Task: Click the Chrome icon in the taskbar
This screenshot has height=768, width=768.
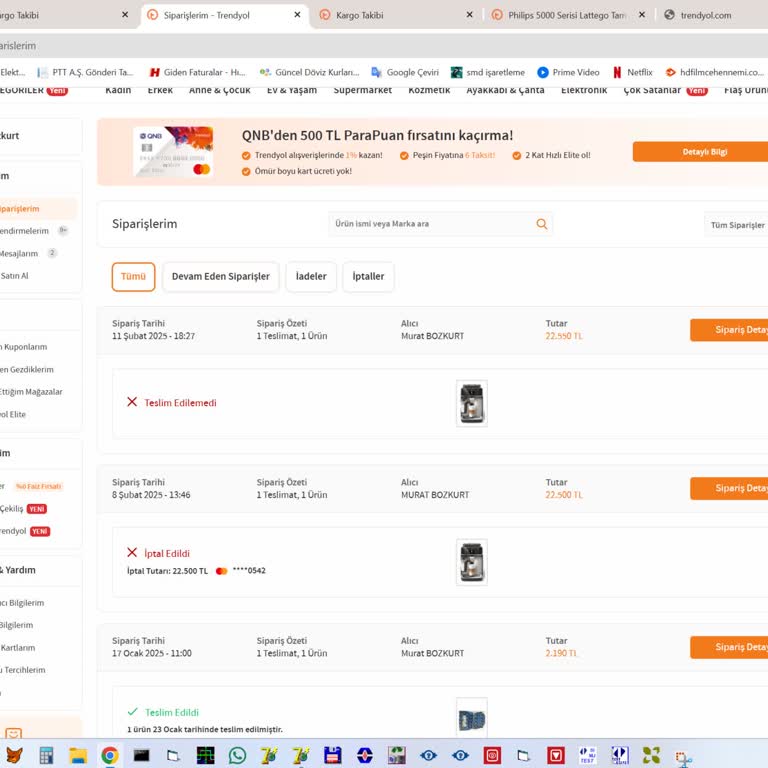Action: point(110,755)
